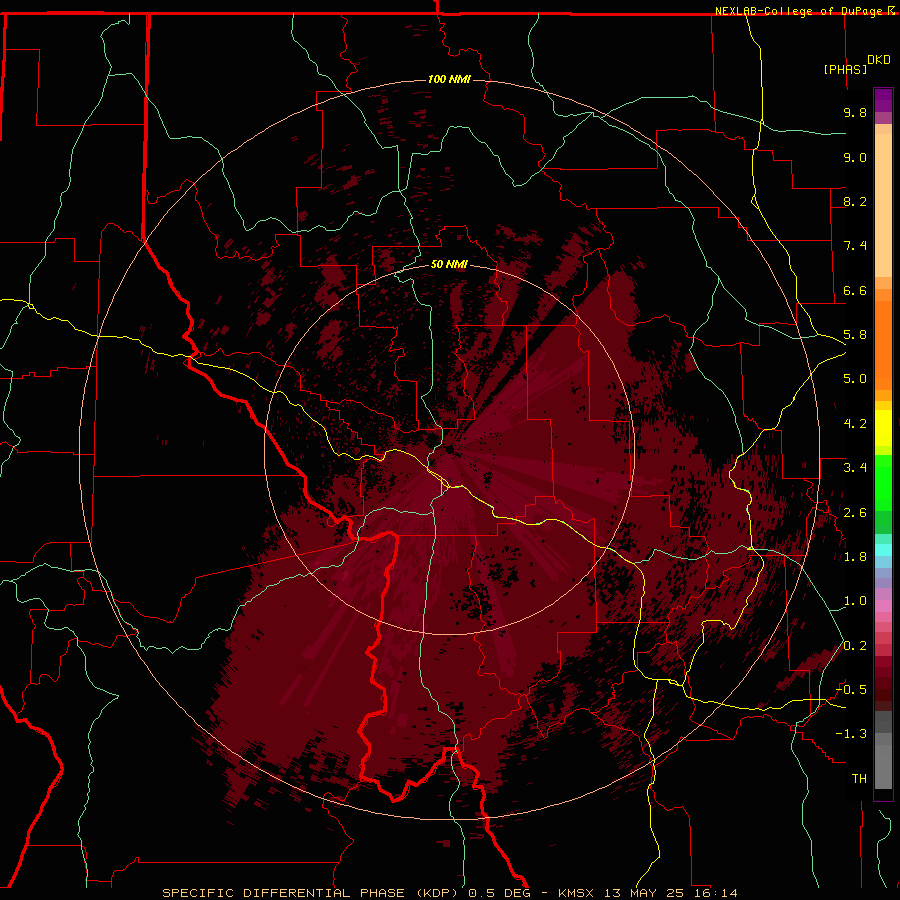Screen dimensions: 900x900
Task: Click the 6.6 legend value label
Action: pyautogui.click(x=855, y=290)
